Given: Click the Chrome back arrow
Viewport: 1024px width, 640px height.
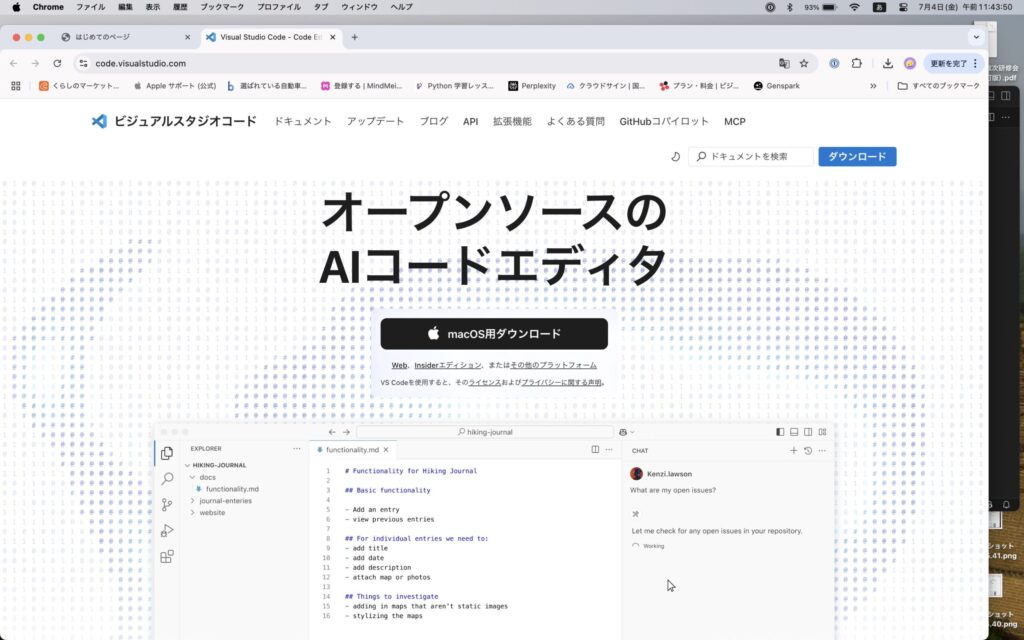Looking at the screenshot, I should (14, 63).
